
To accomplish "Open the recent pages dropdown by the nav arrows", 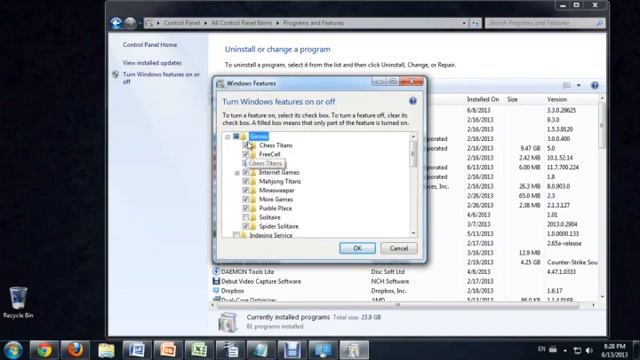I will pyautogui.click(x=140, y=23).
